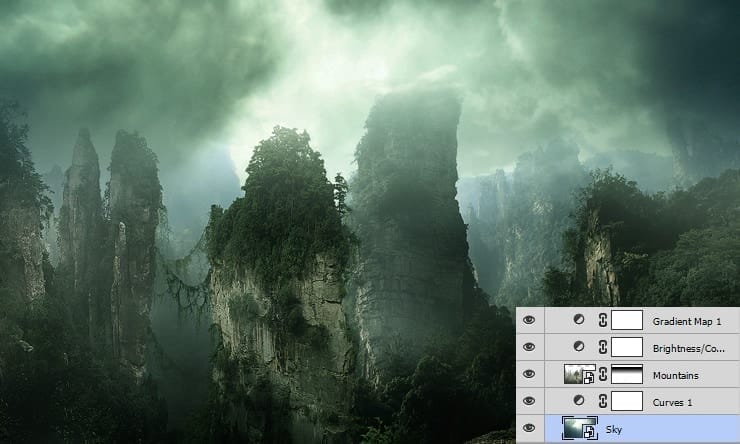Image resolution: width=740 pixels, height=444 pixels.
Task: Select the Curves 1 layer mask
Action: tap(627, 401)
